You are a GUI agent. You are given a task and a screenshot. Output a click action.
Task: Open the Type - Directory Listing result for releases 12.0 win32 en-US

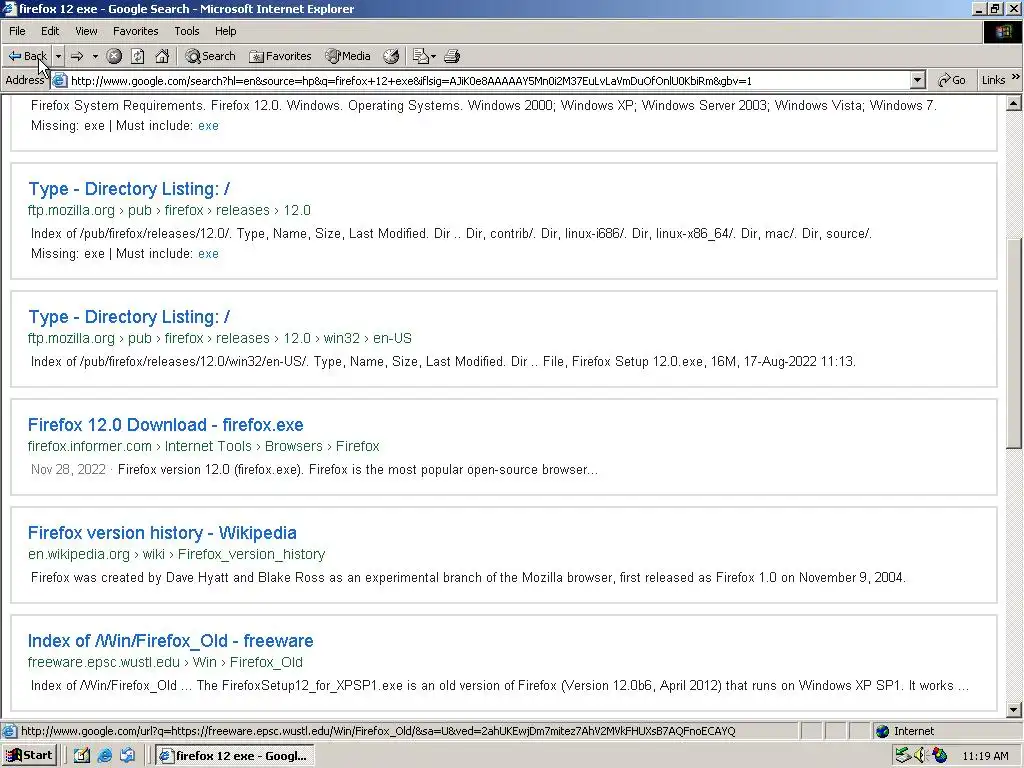(x=129, y=317)
